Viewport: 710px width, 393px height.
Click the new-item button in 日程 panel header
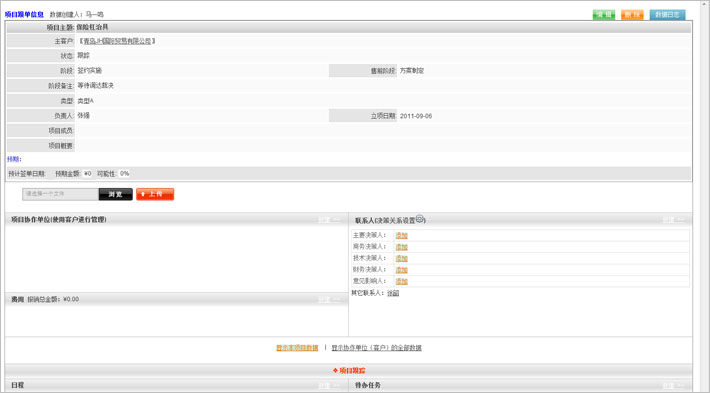329,386
